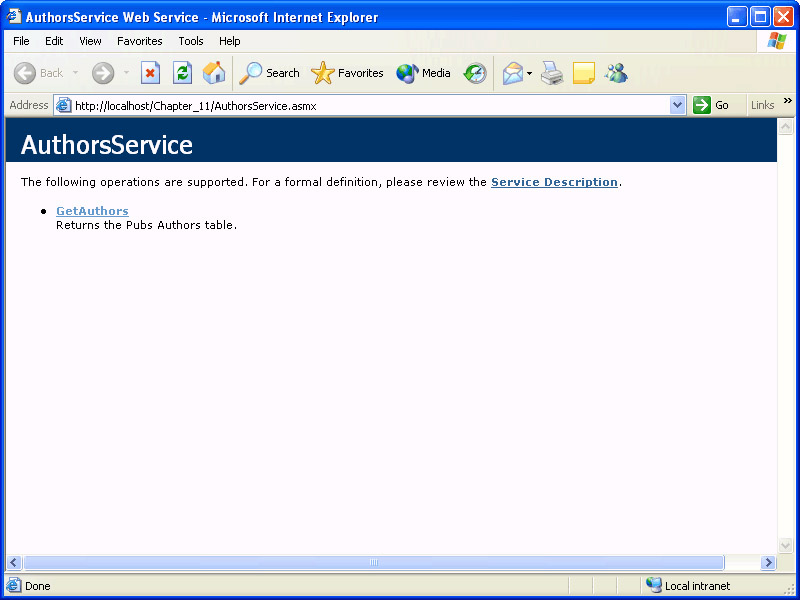Screen dimensions: 800x600
Task: Follow the GetAuthors operation link
Action: pyautogui.click(x=92, y=211)
